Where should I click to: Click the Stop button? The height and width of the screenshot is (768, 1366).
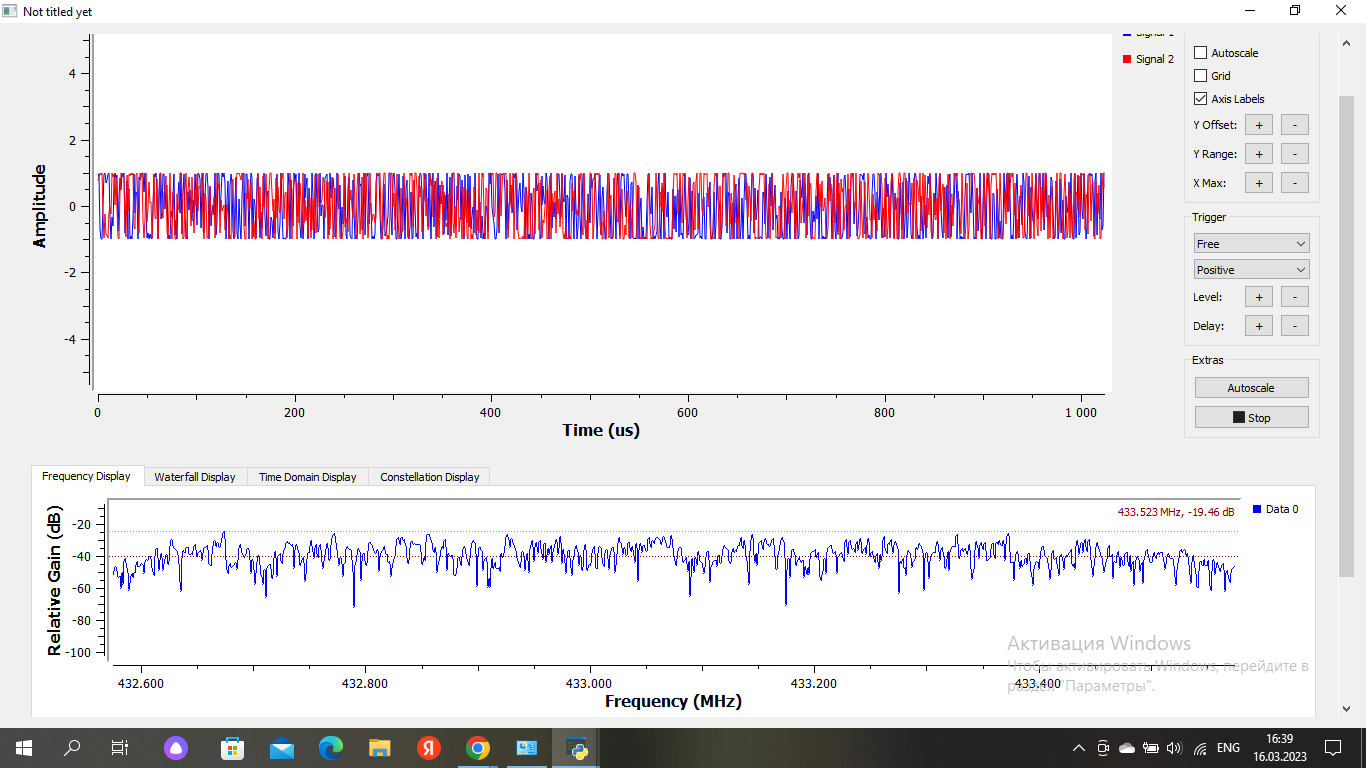[x=1251, y=417]
